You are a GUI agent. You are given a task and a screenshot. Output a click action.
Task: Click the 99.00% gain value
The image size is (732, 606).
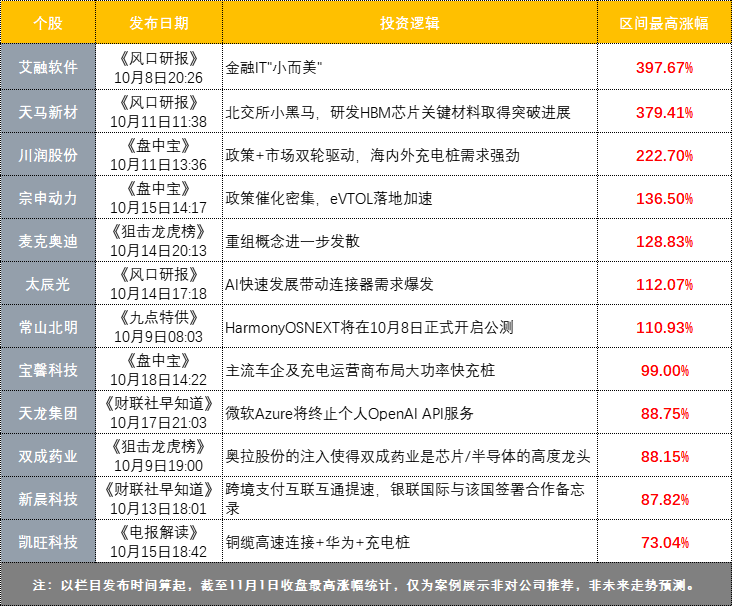click(x=665, y=370)
